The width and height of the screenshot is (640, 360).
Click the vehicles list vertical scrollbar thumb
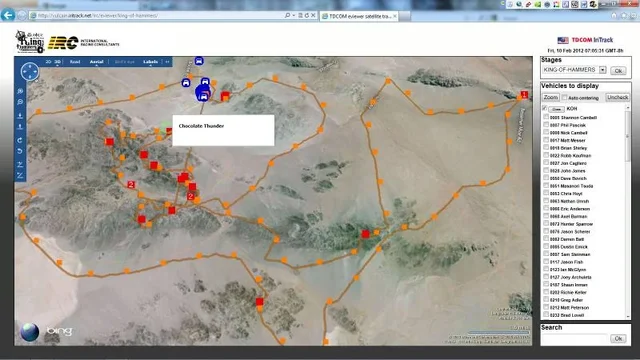click(628, 136)
